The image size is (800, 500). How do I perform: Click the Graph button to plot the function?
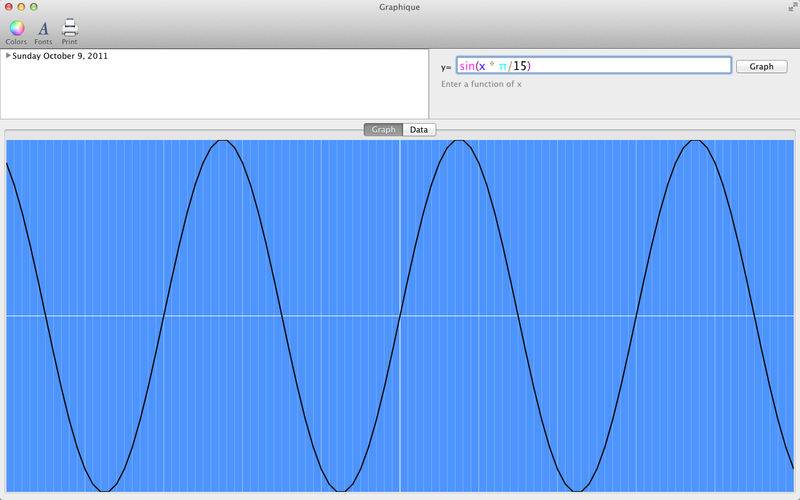coord(761,66)
